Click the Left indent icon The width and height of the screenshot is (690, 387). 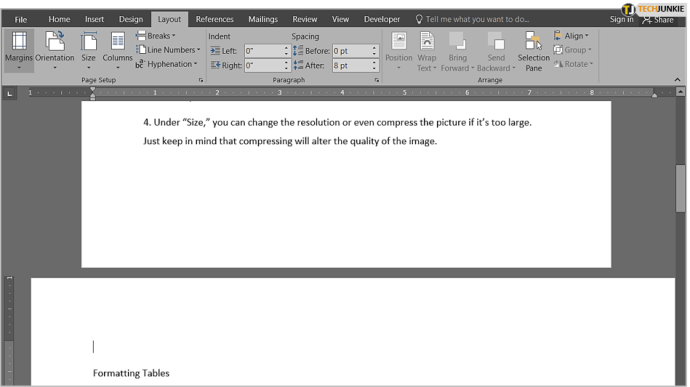point(215,51)
